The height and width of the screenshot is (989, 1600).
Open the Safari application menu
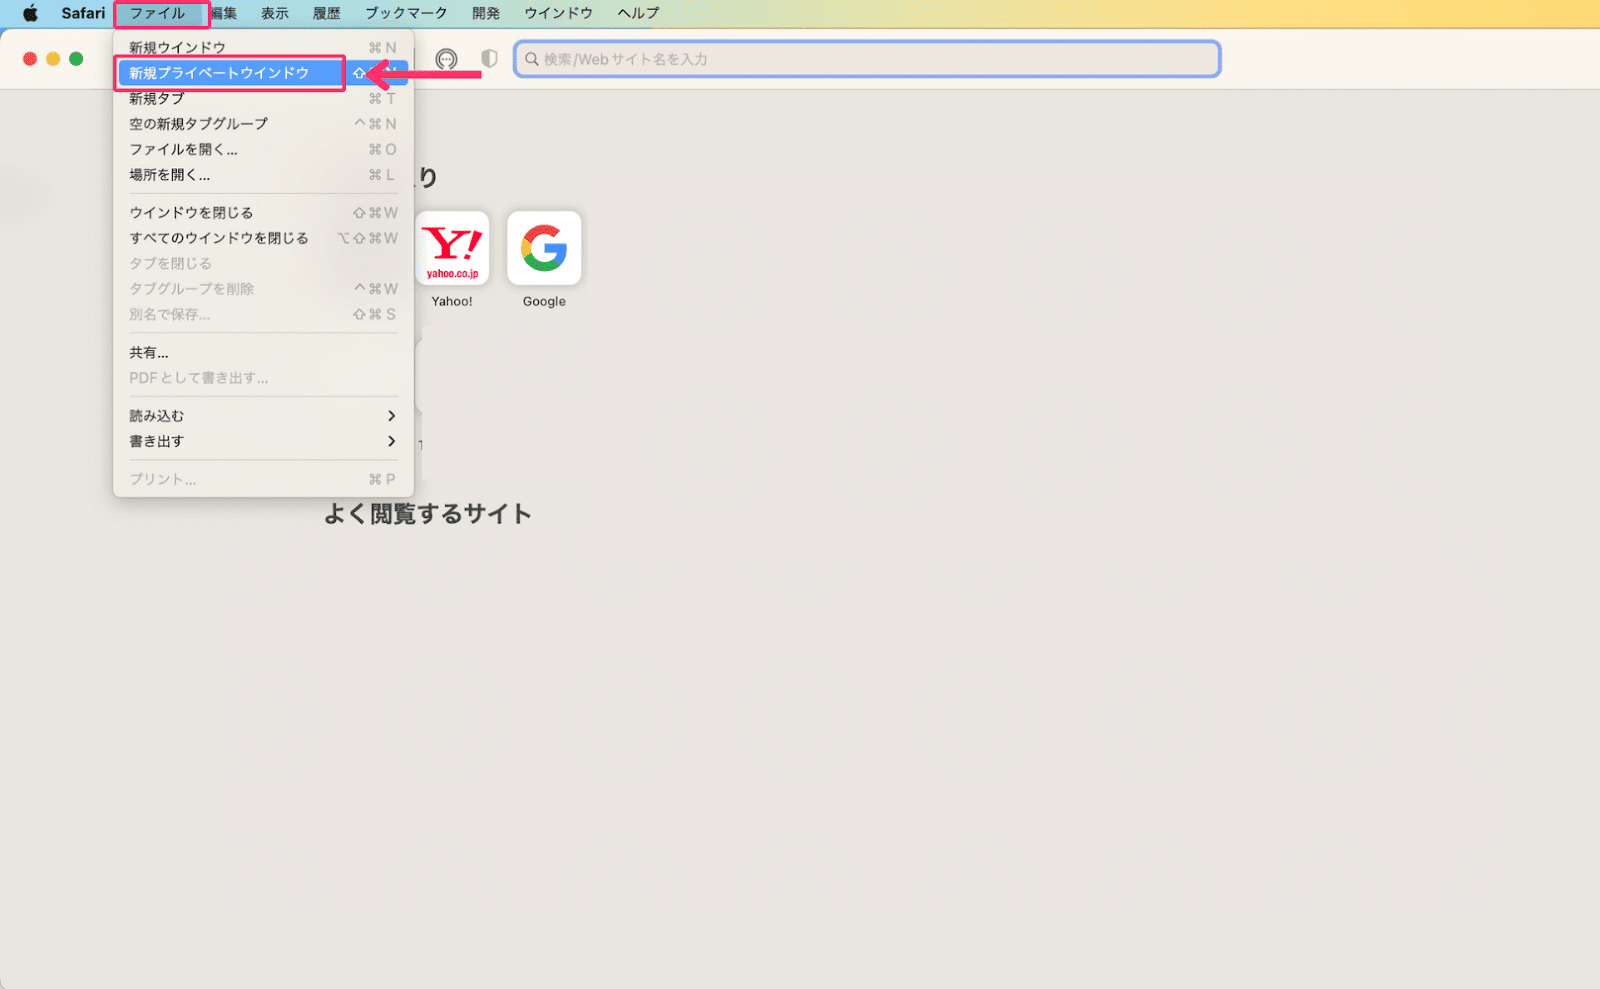click(83, 14)
